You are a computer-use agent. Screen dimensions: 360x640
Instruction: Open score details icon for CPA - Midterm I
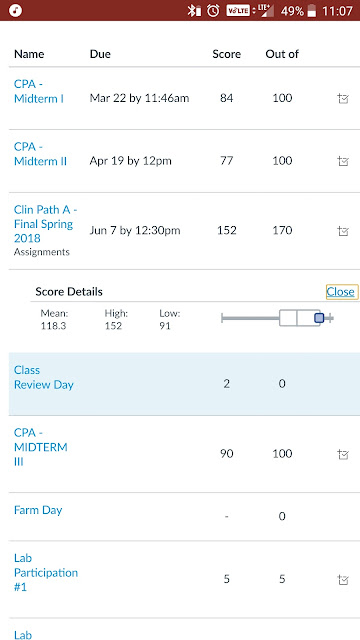pyautogui.click(x=343, y=99)
